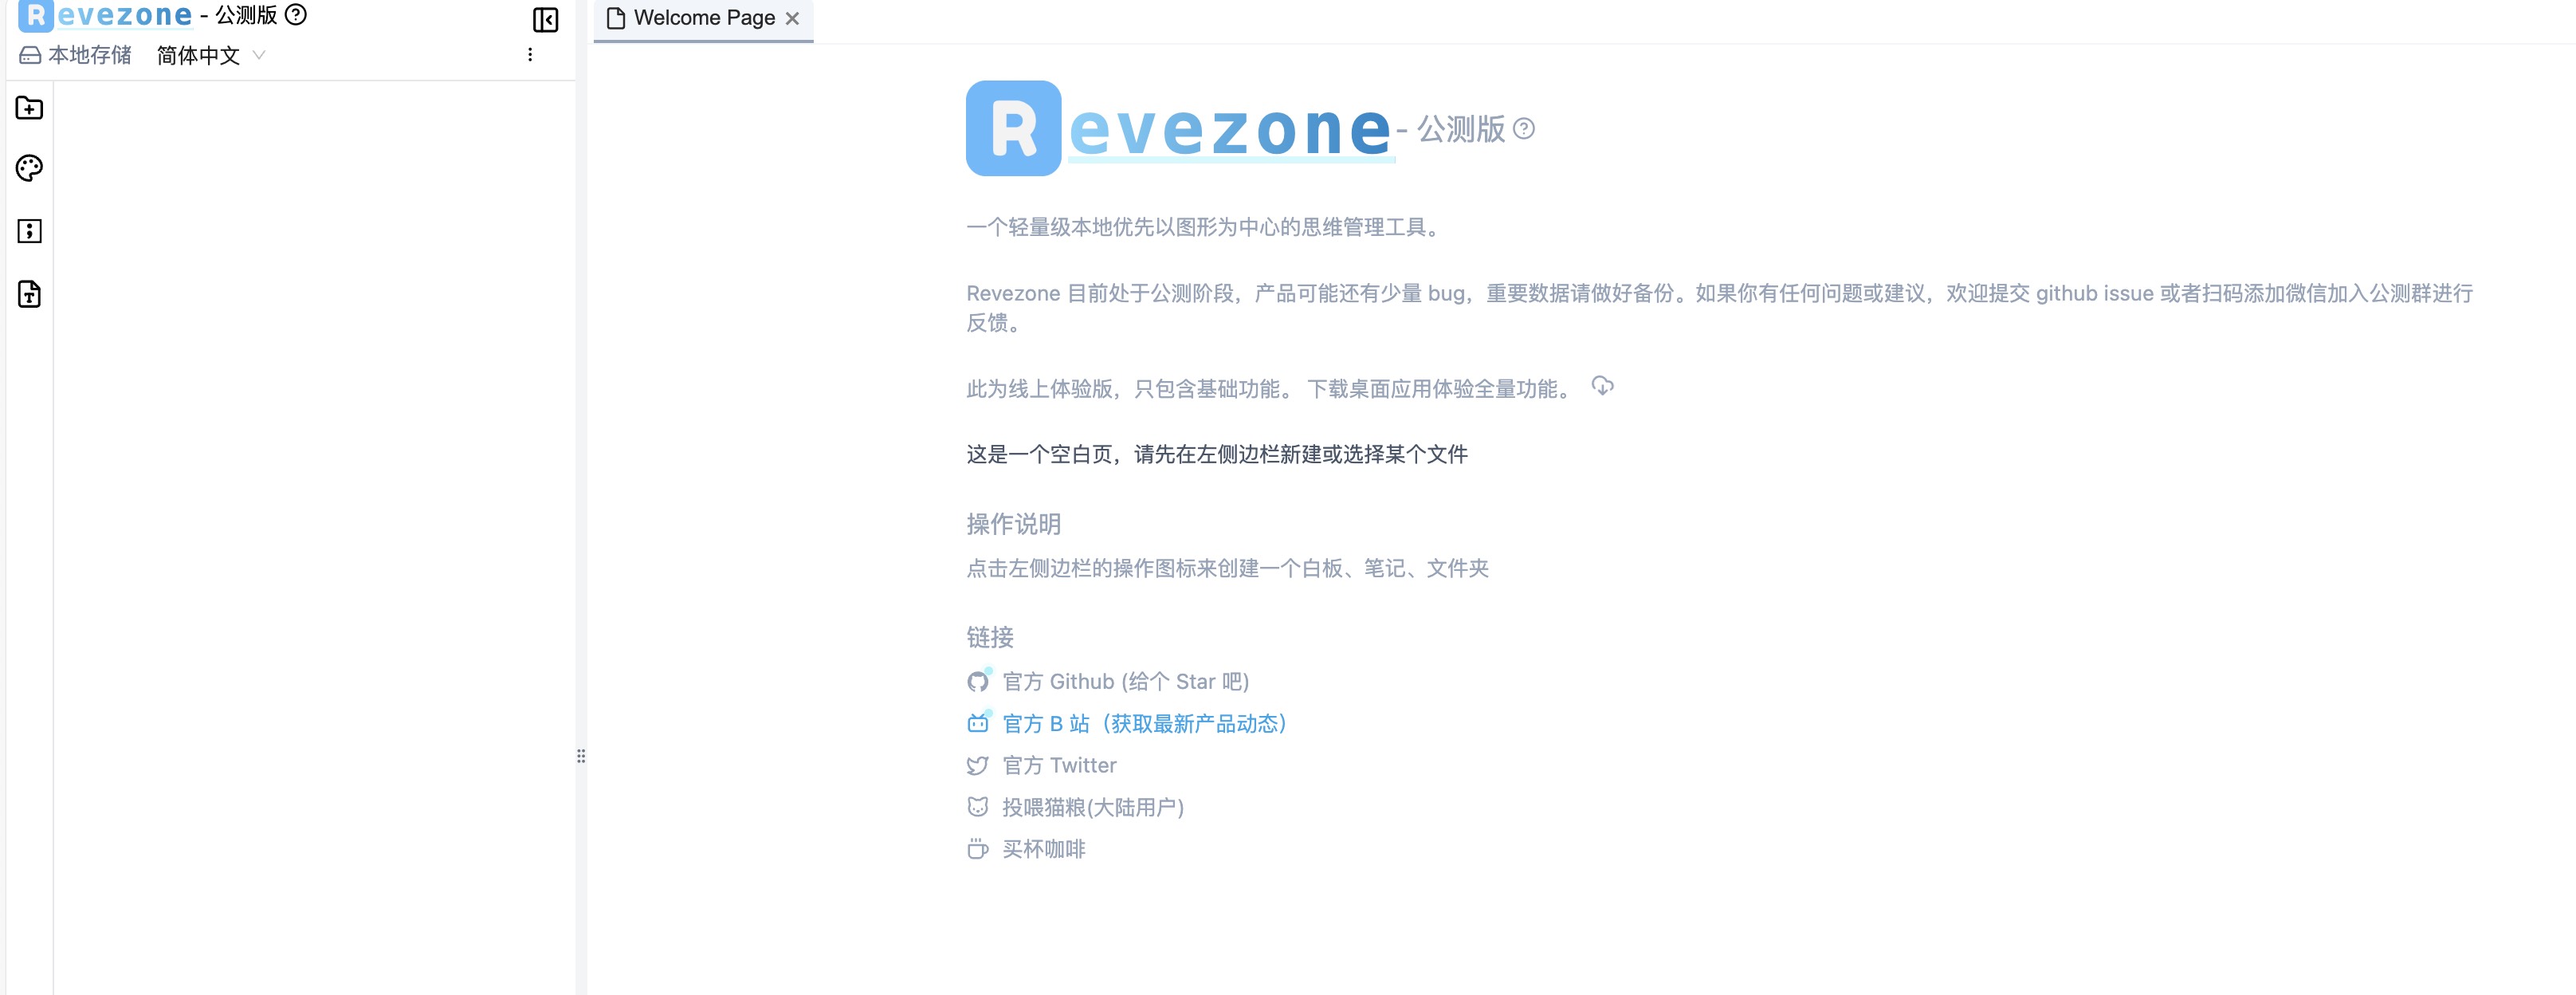Click the Welcome Page tab file icon
2576x995 pixels.
pyautogui.click(x=616, y=19)
